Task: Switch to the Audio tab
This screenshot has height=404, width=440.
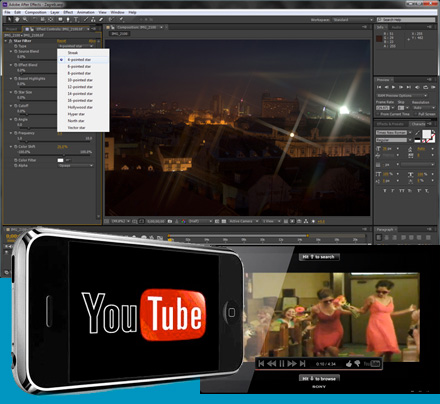Action: 397,27
